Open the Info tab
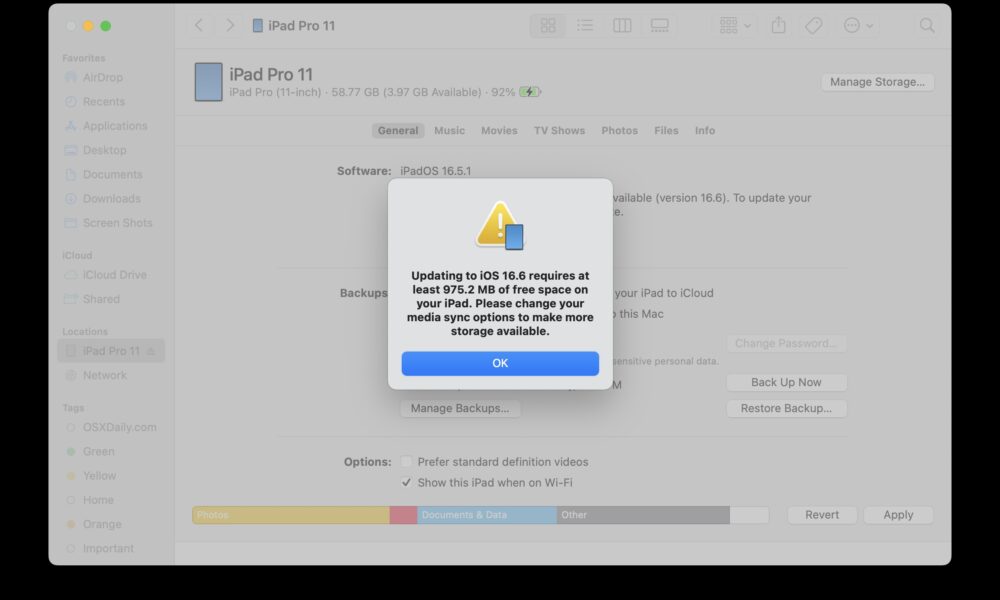The height and width of the screenshot is (600, 1000). point(705,131)
